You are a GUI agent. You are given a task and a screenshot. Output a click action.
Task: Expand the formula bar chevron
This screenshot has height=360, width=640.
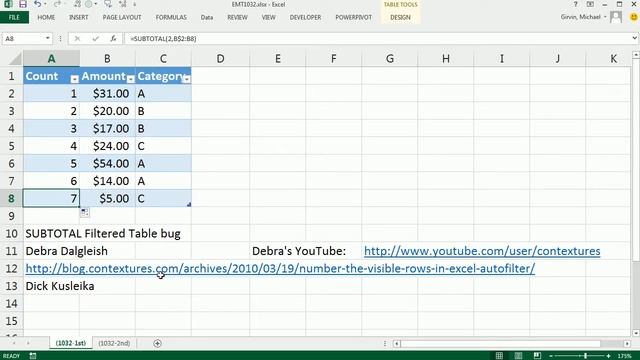[x=634, y=38]
